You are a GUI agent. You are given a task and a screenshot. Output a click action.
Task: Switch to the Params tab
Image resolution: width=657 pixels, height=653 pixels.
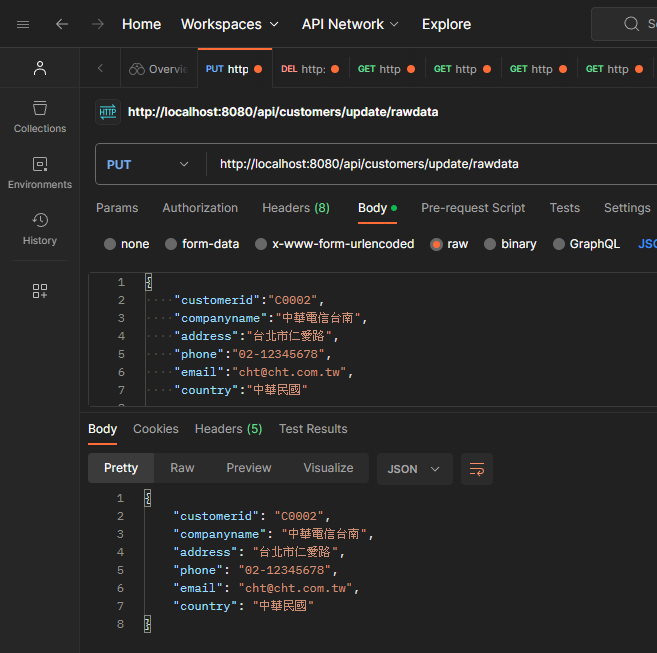[x=117, y=208]
